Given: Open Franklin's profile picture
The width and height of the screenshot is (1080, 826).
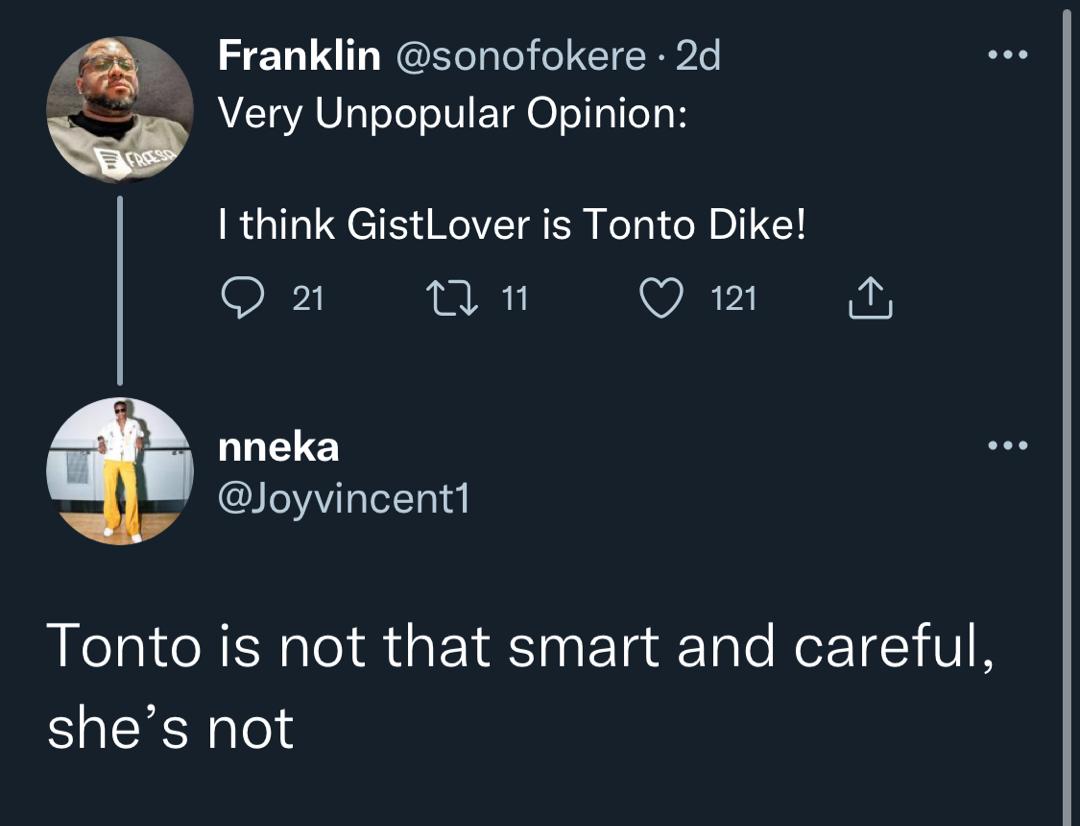Looking at the screenshot, I should (x=120, y=110).
